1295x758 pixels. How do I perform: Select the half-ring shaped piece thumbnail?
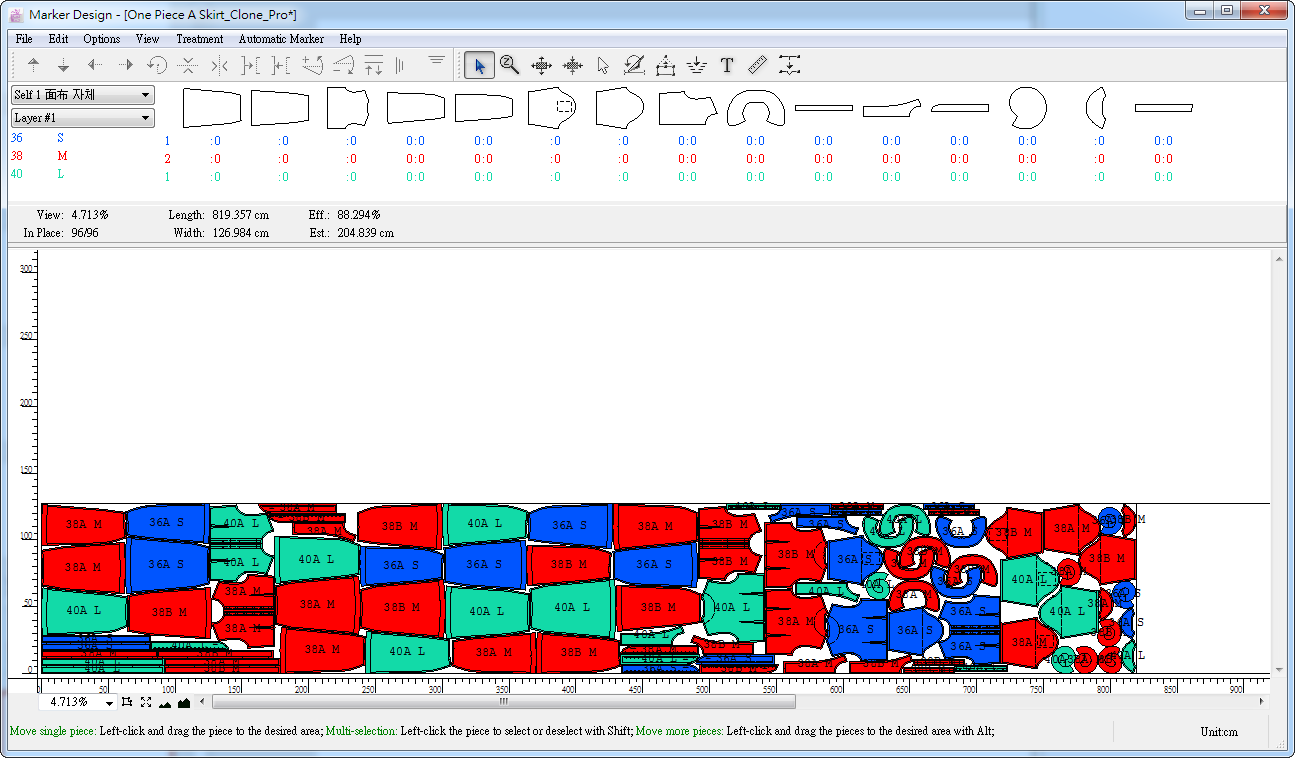point(755,107)
